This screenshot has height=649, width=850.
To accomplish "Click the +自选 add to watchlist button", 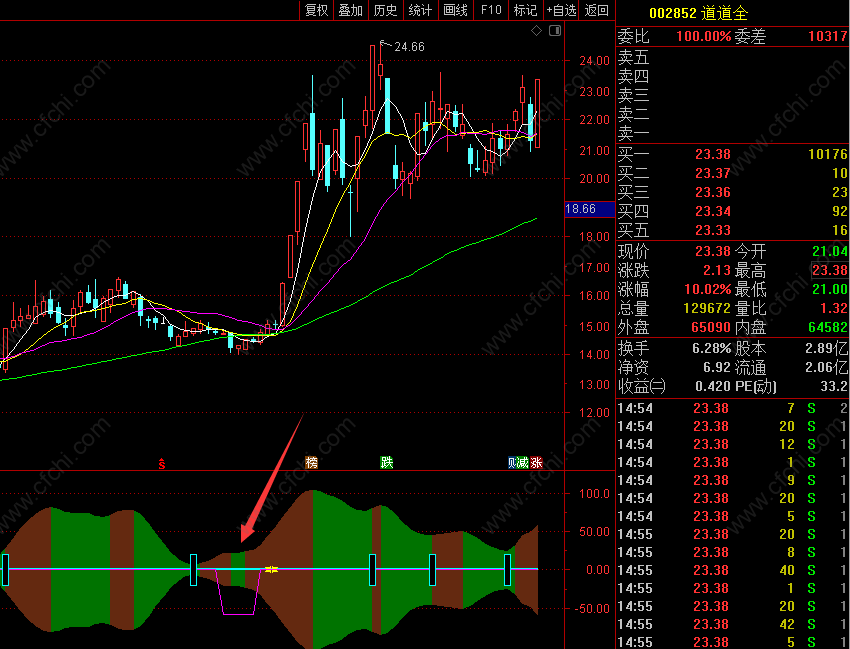I will tap(561, 10).
